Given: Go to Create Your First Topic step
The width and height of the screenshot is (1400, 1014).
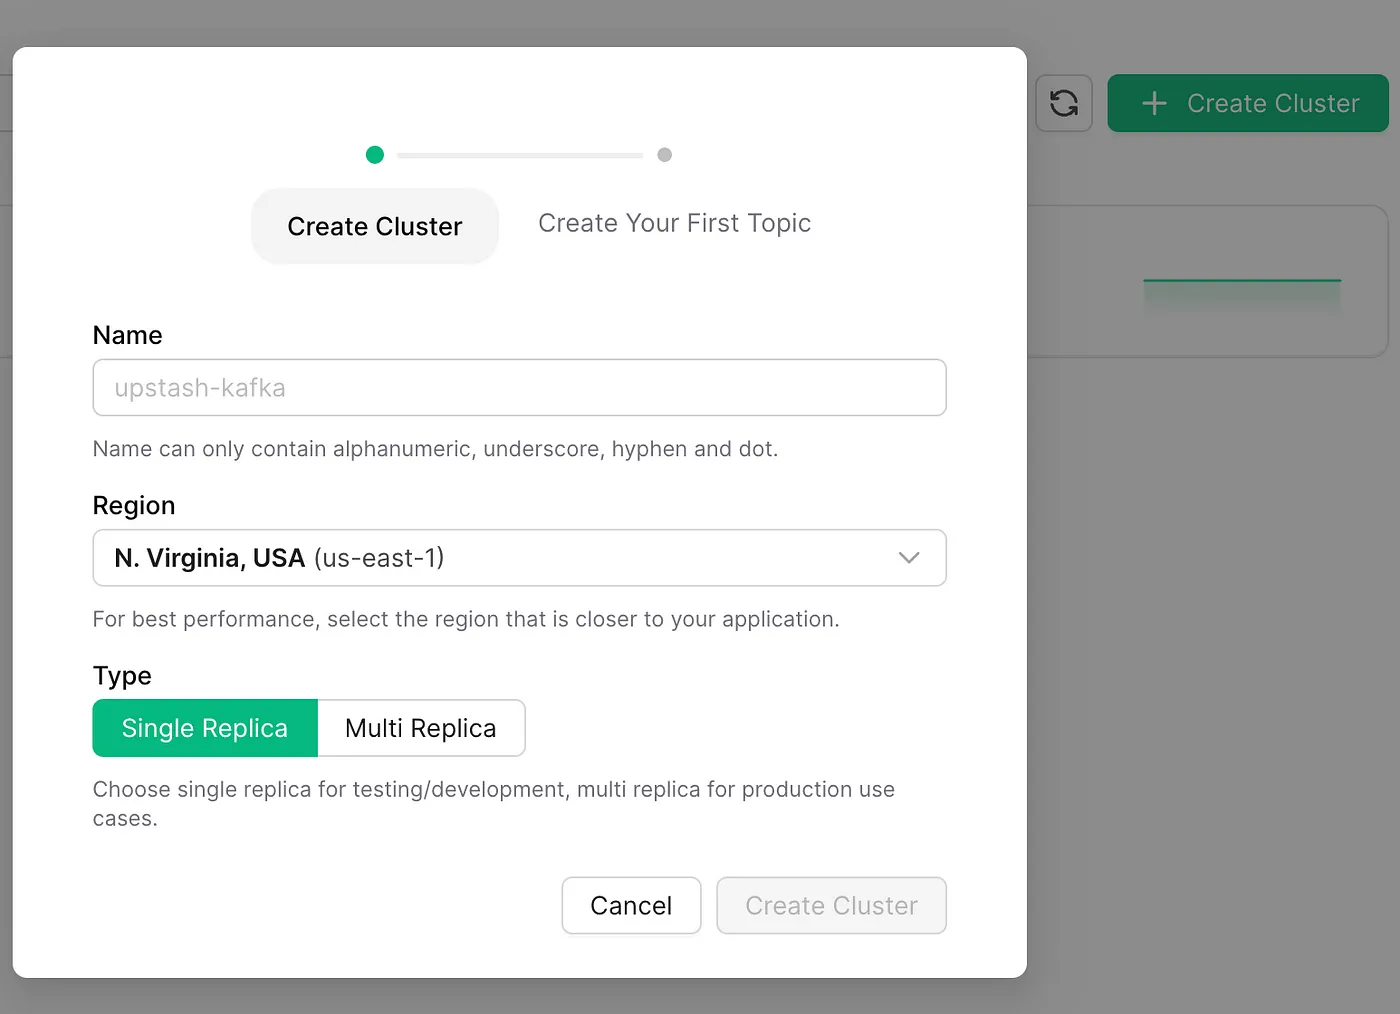Looking at the screenshot, I should [674, 223].
